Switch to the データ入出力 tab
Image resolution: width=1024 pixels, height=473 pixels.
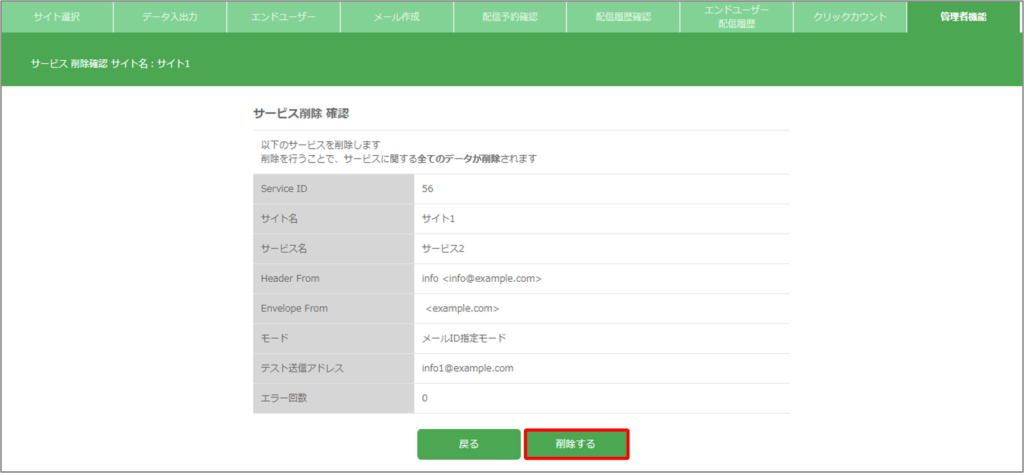pos(170,17)
